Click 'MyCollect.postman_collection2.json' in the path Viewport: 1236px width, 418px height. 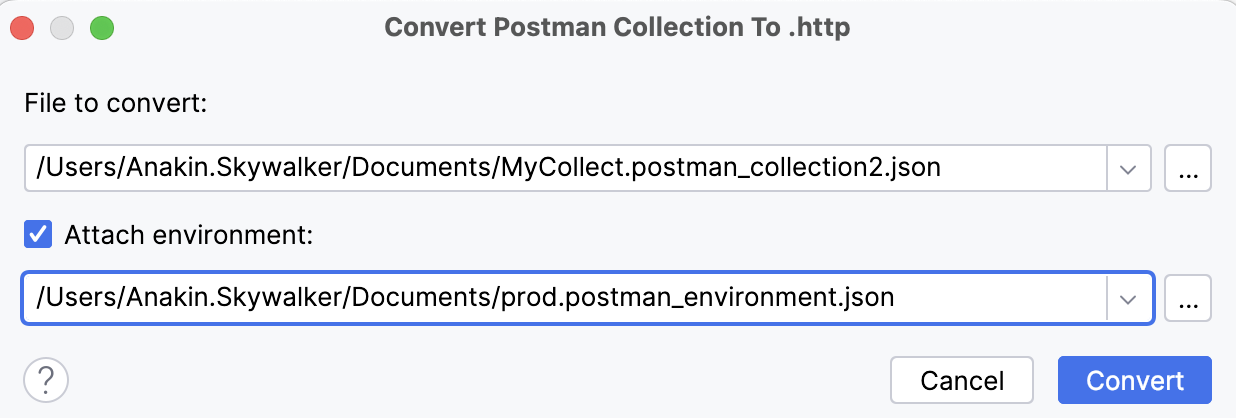tap(718, 169)
